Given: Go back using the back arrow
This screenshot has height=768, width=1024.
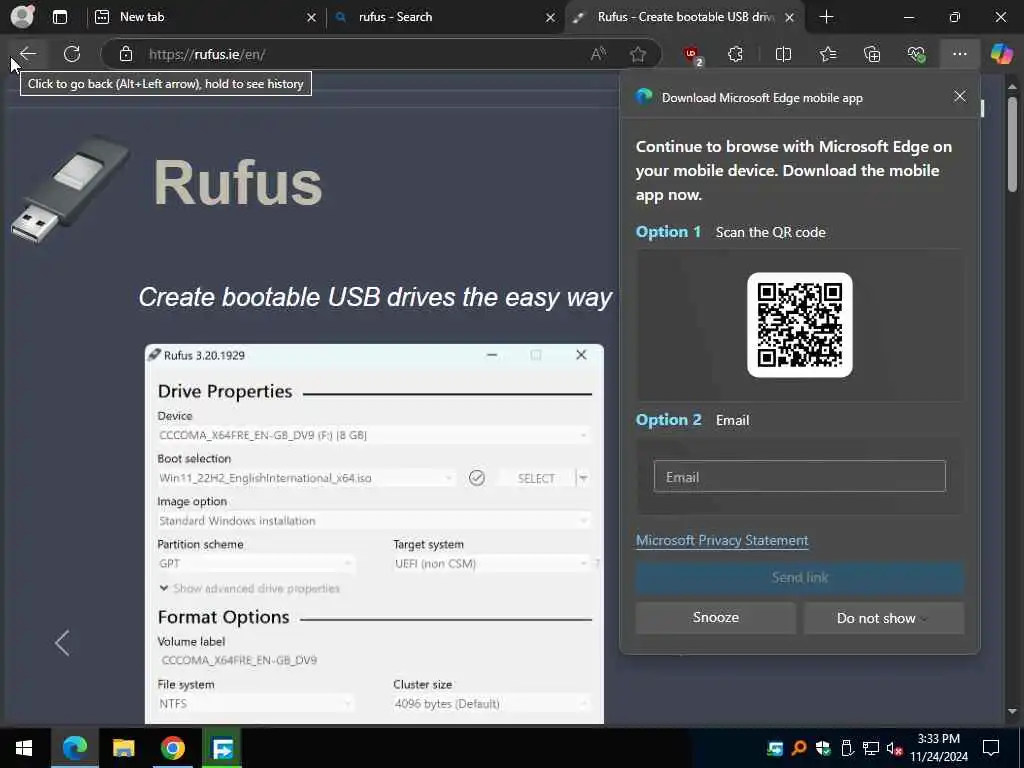Looking at the screenshot, I should 27,54.
